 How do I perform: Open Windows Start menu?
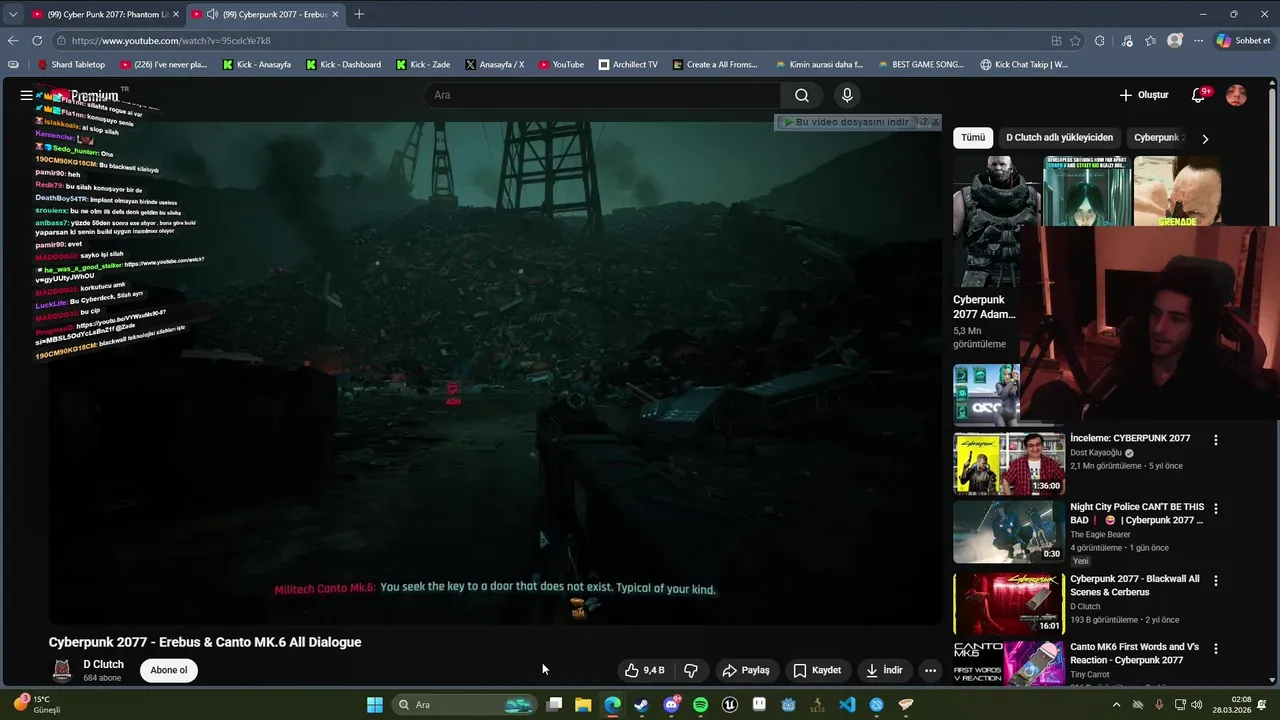click(375, 705)
